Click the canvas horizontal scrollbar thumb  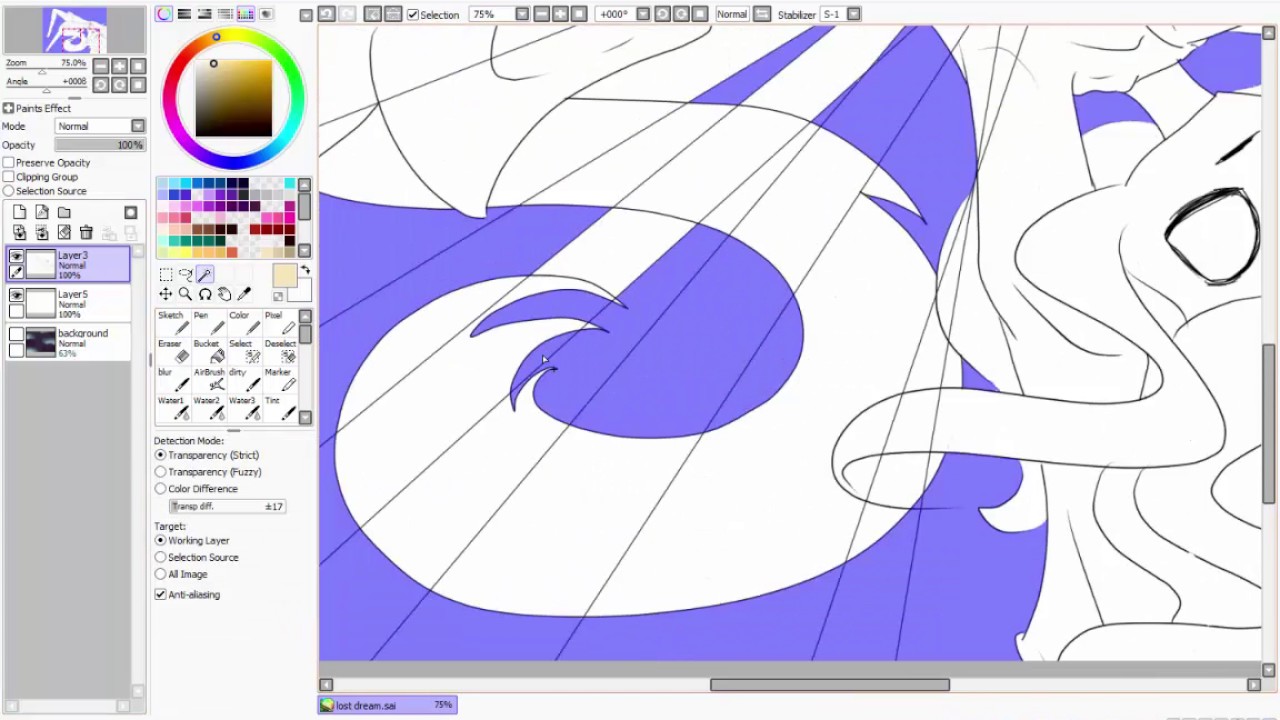click(x=830, y=685)
